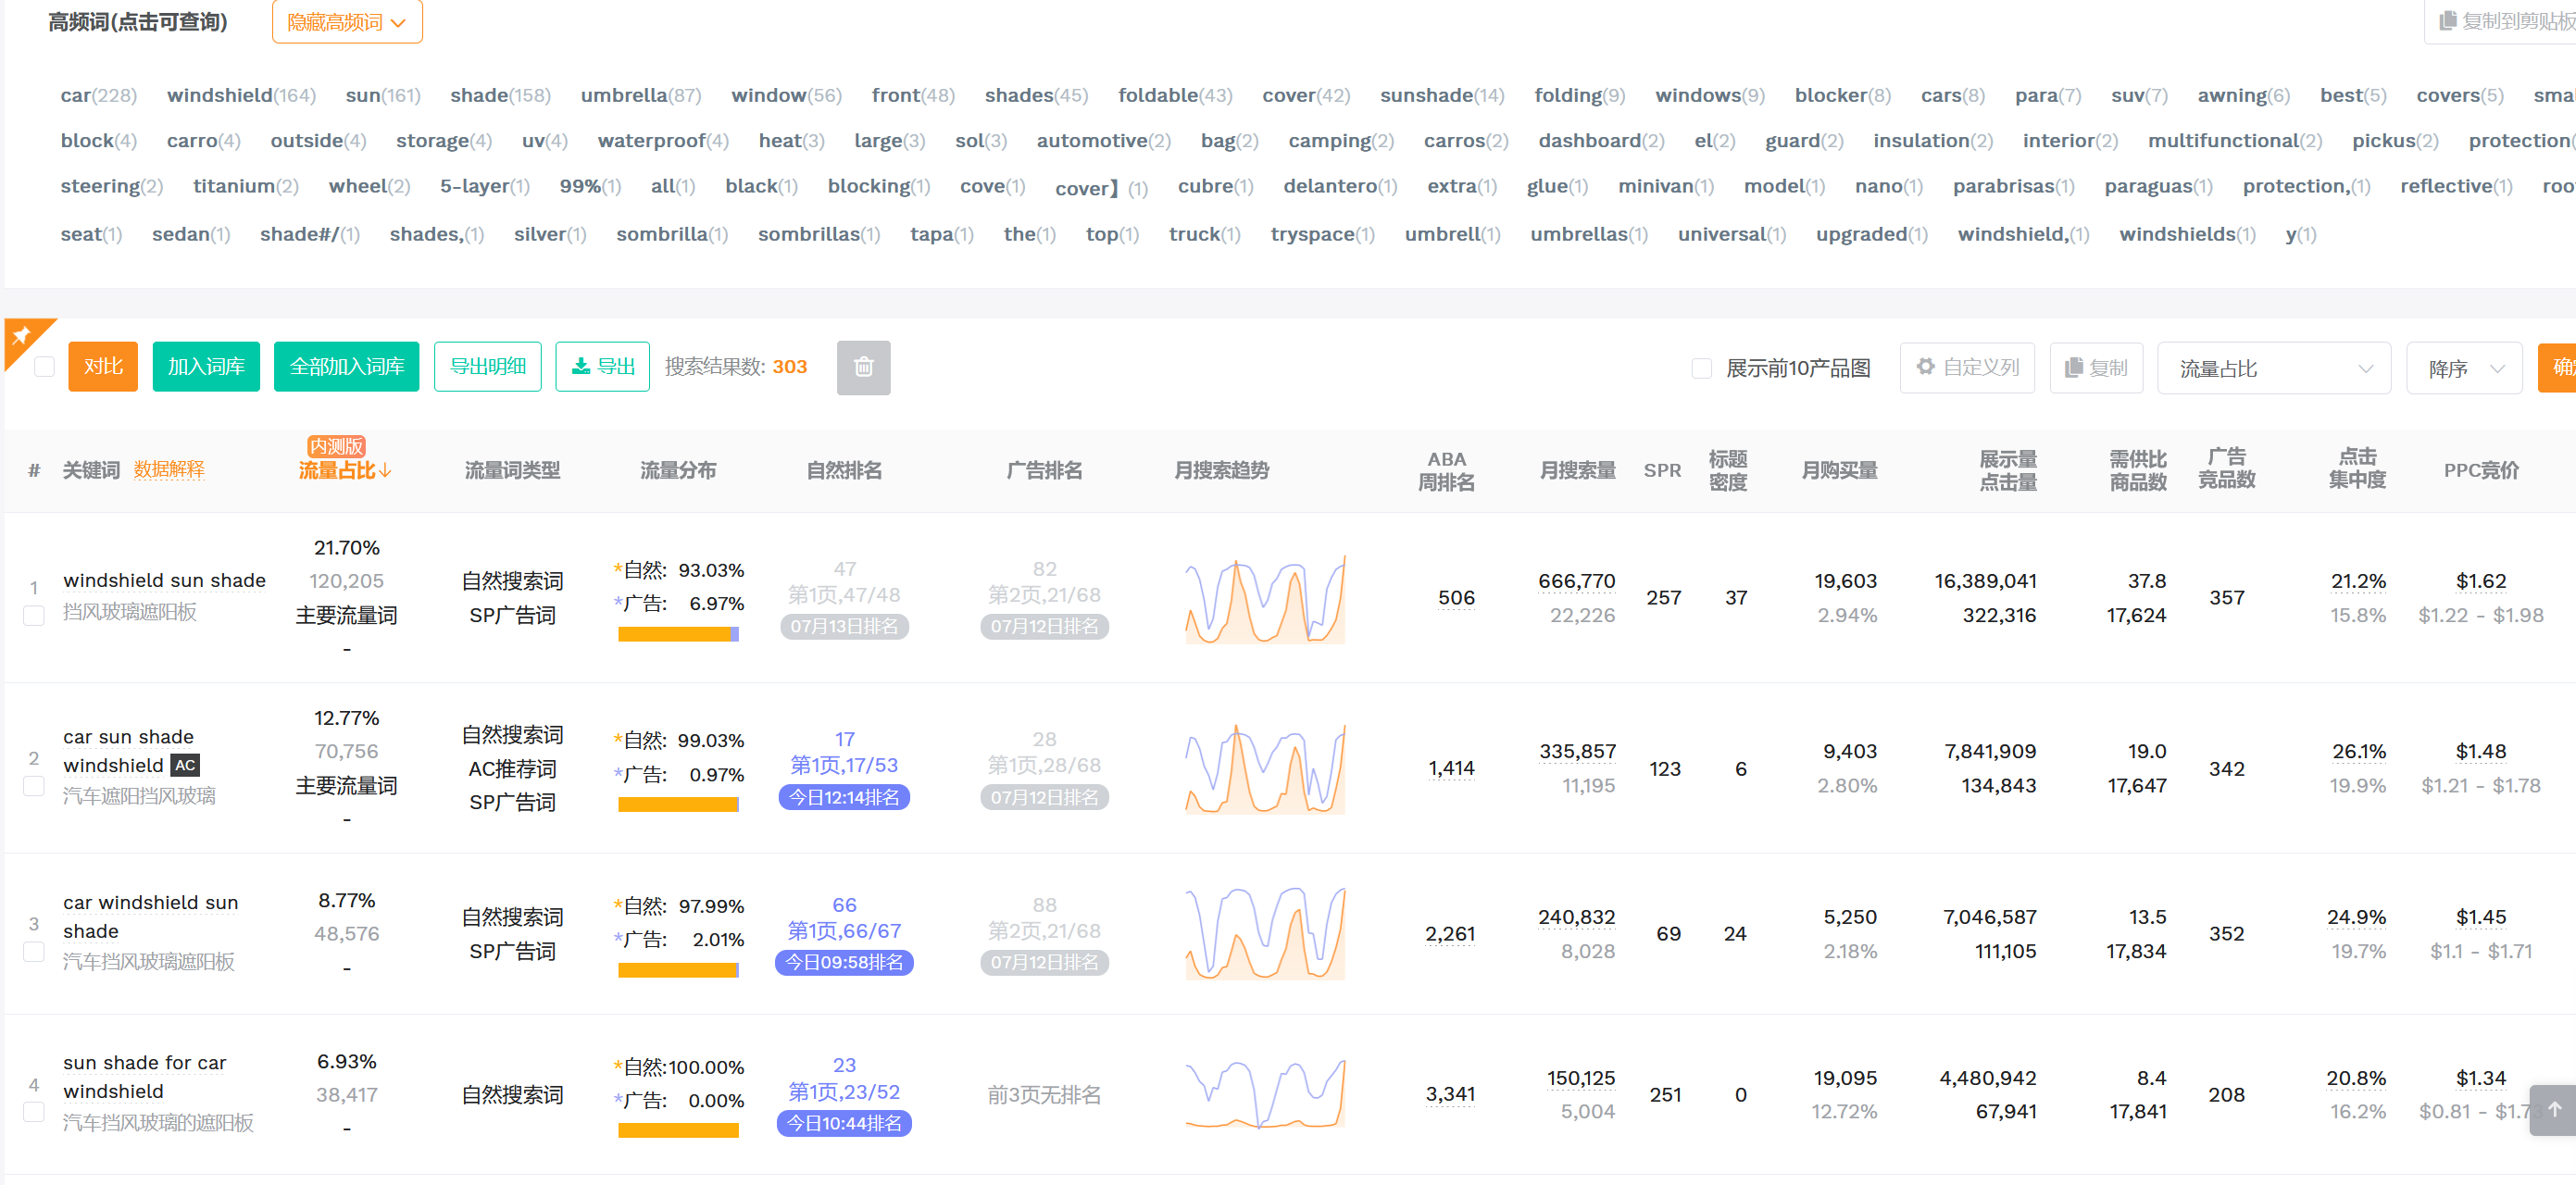Click high-frequency word sombrillas(1)
Viewport: 2576px width, 1185px height.
[819, 234]
